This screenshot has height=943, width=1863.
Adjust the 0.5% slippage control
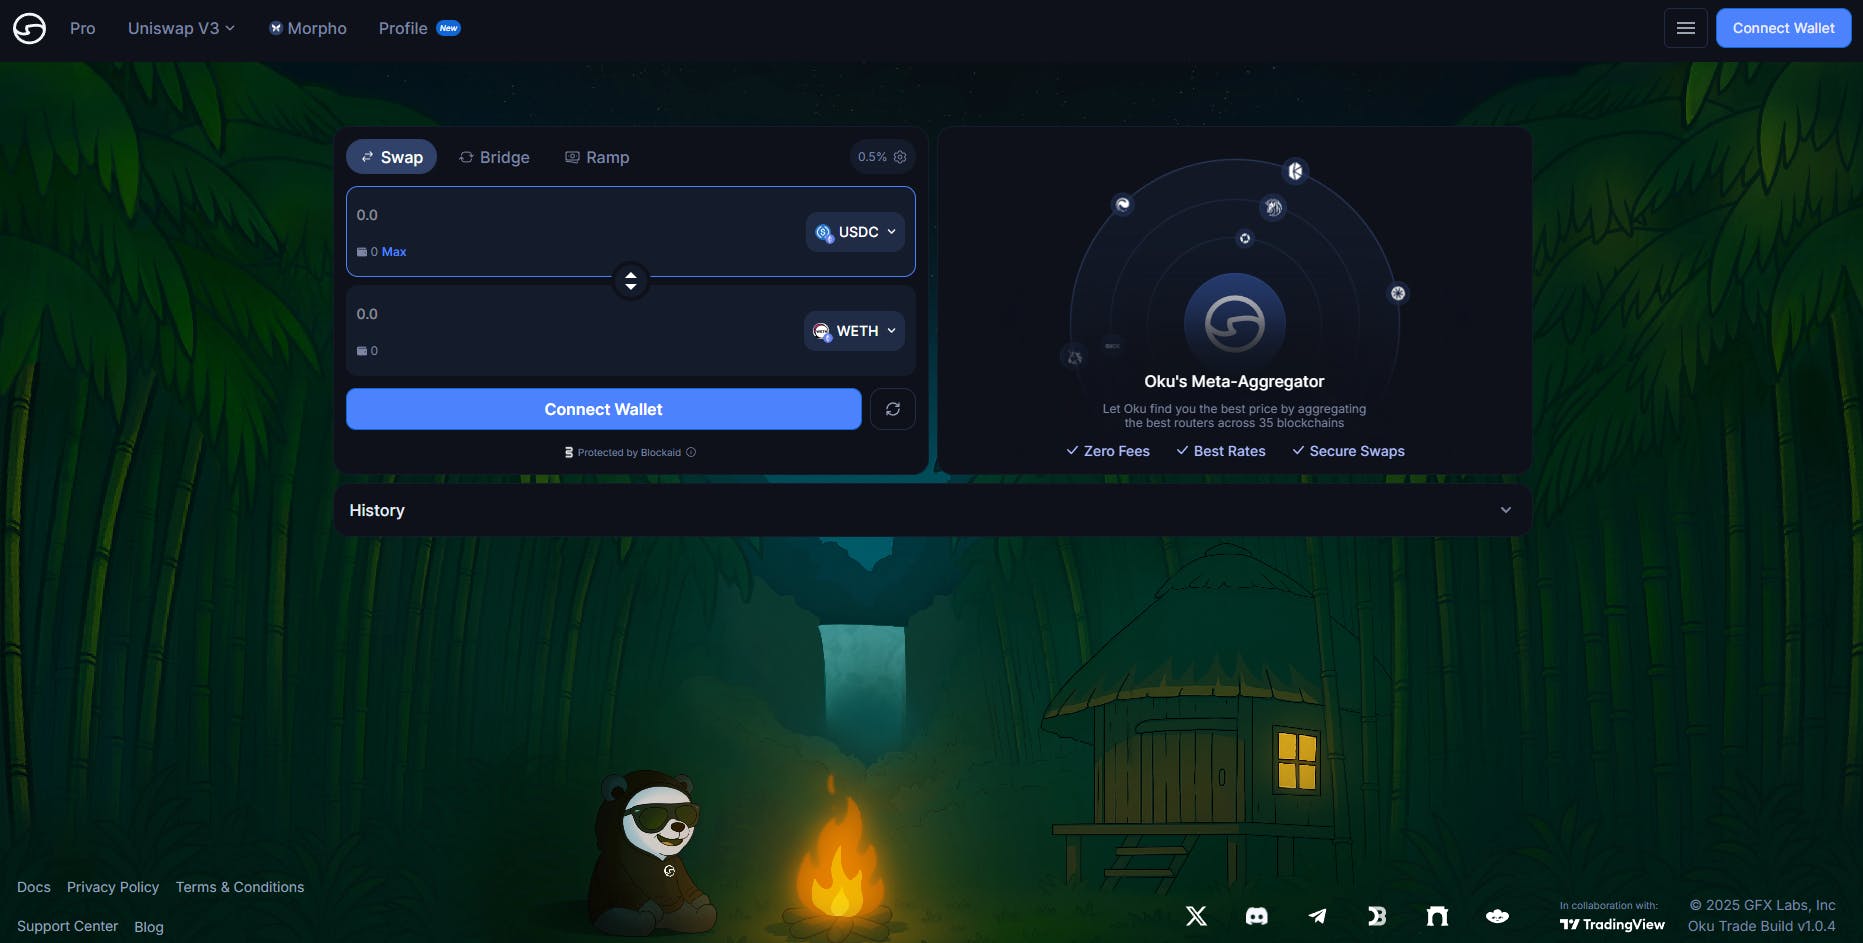tap(871, 157)
